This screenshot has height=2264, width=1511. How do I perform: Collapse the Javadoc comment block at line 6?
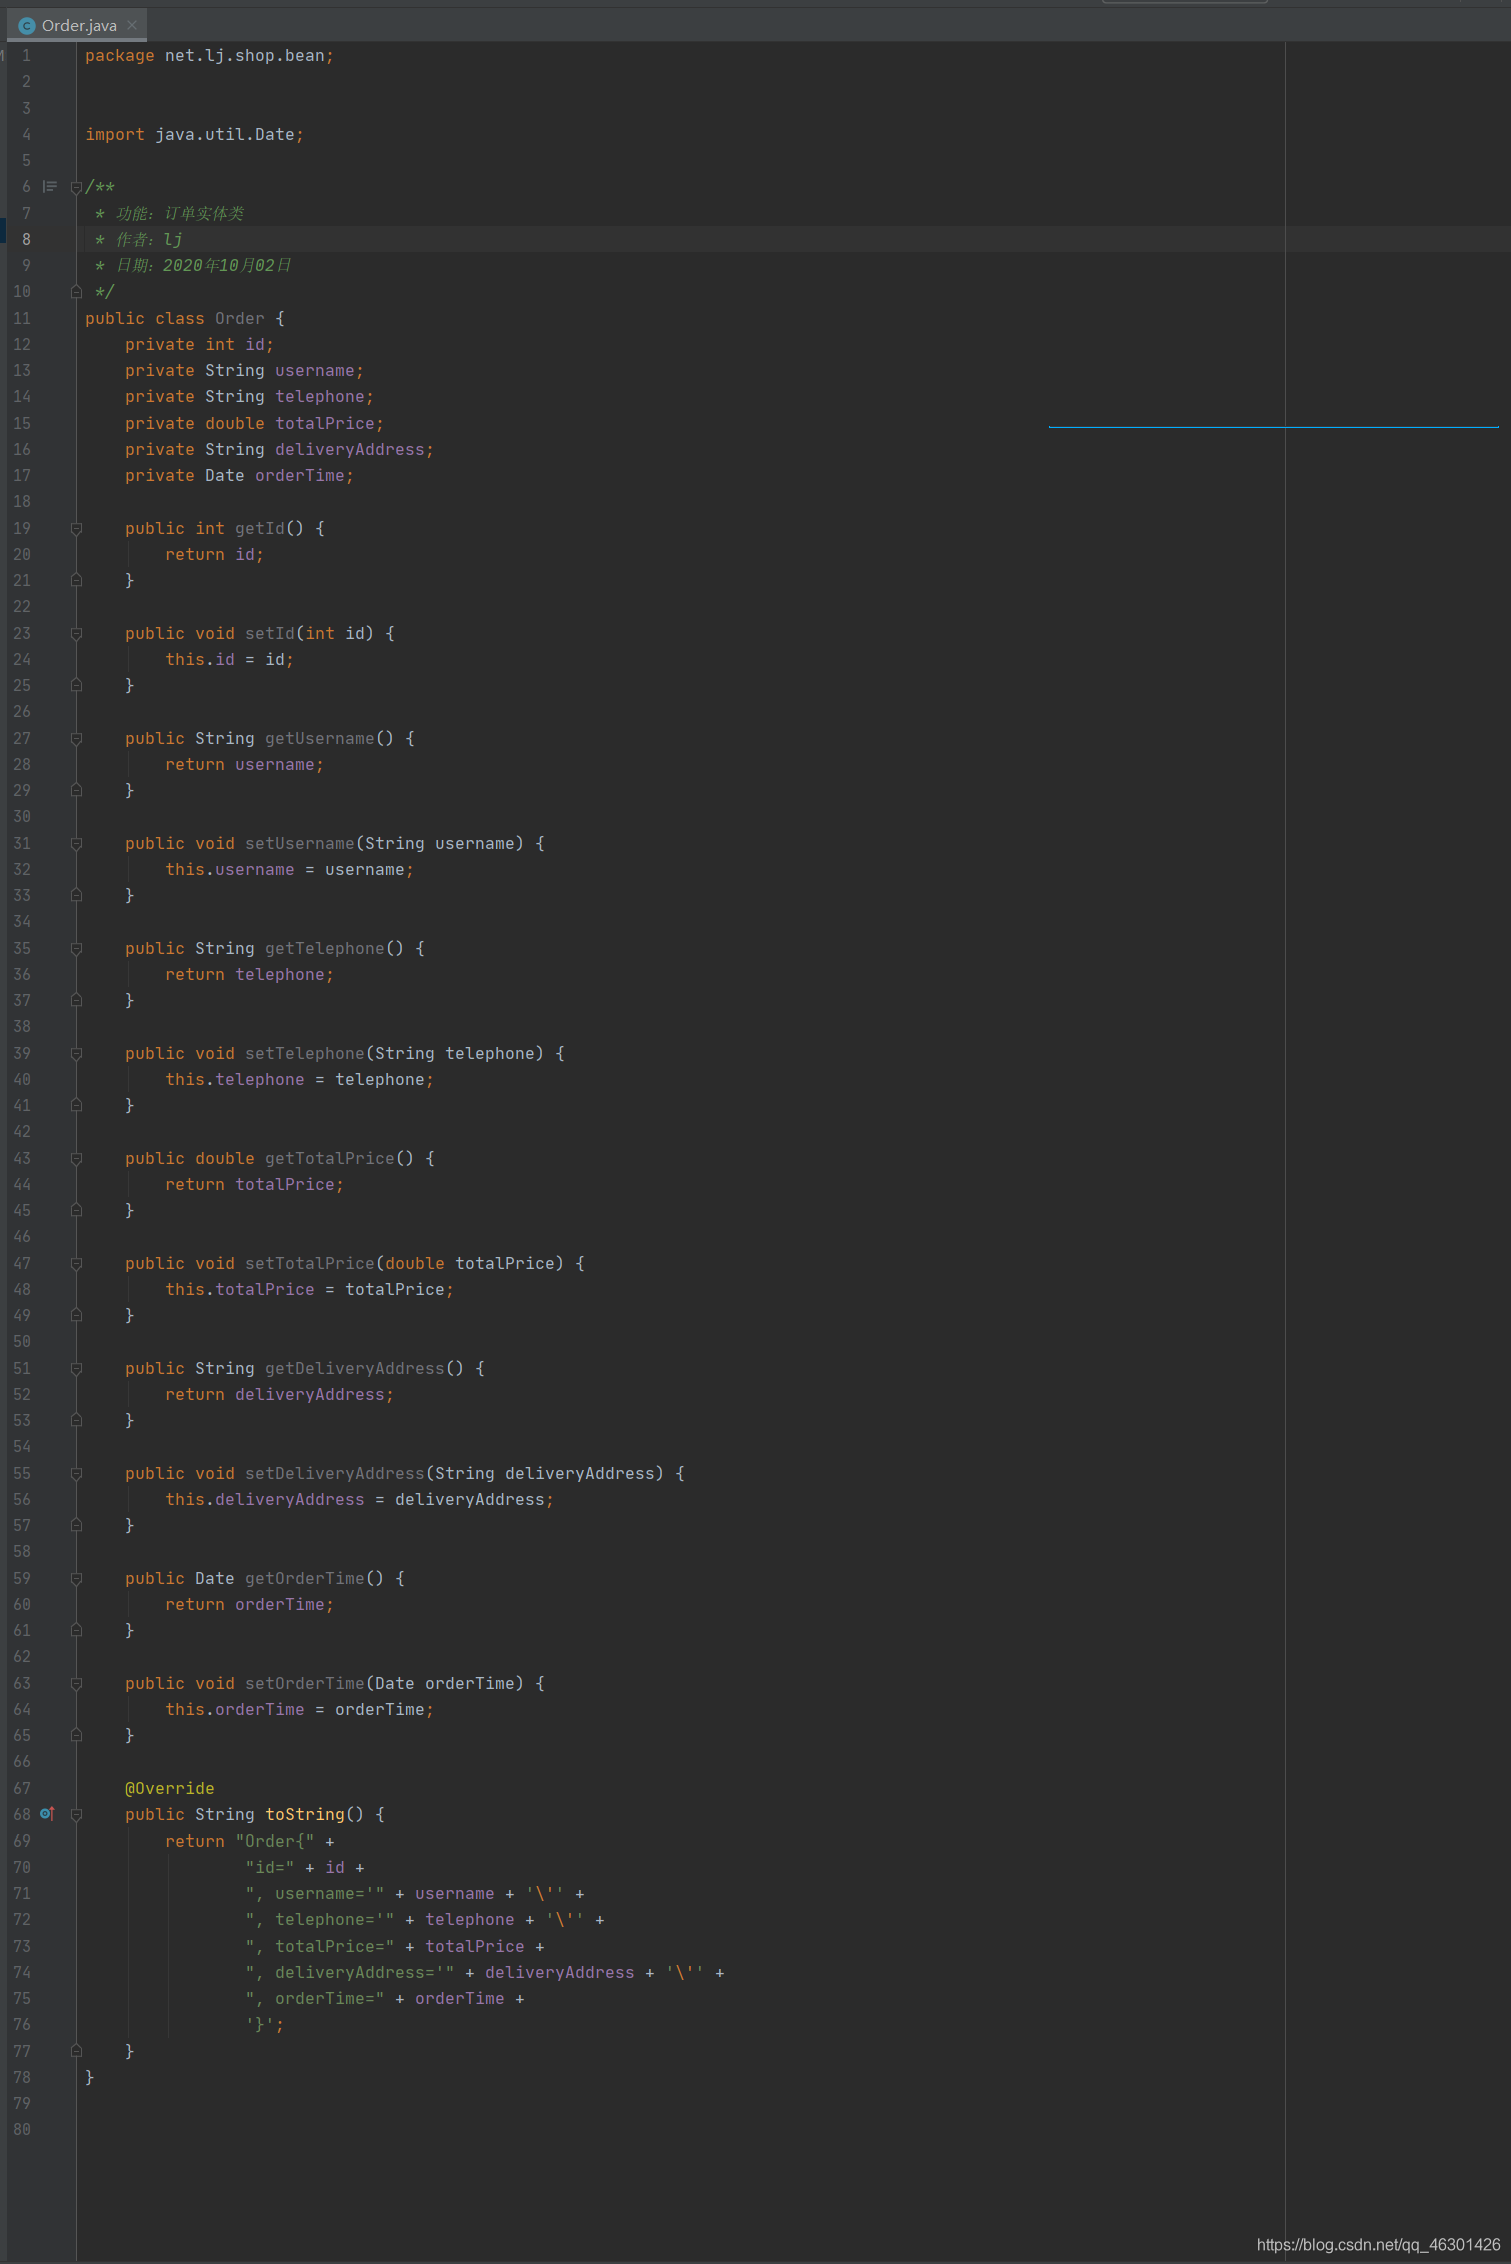[x=76, y=187]
